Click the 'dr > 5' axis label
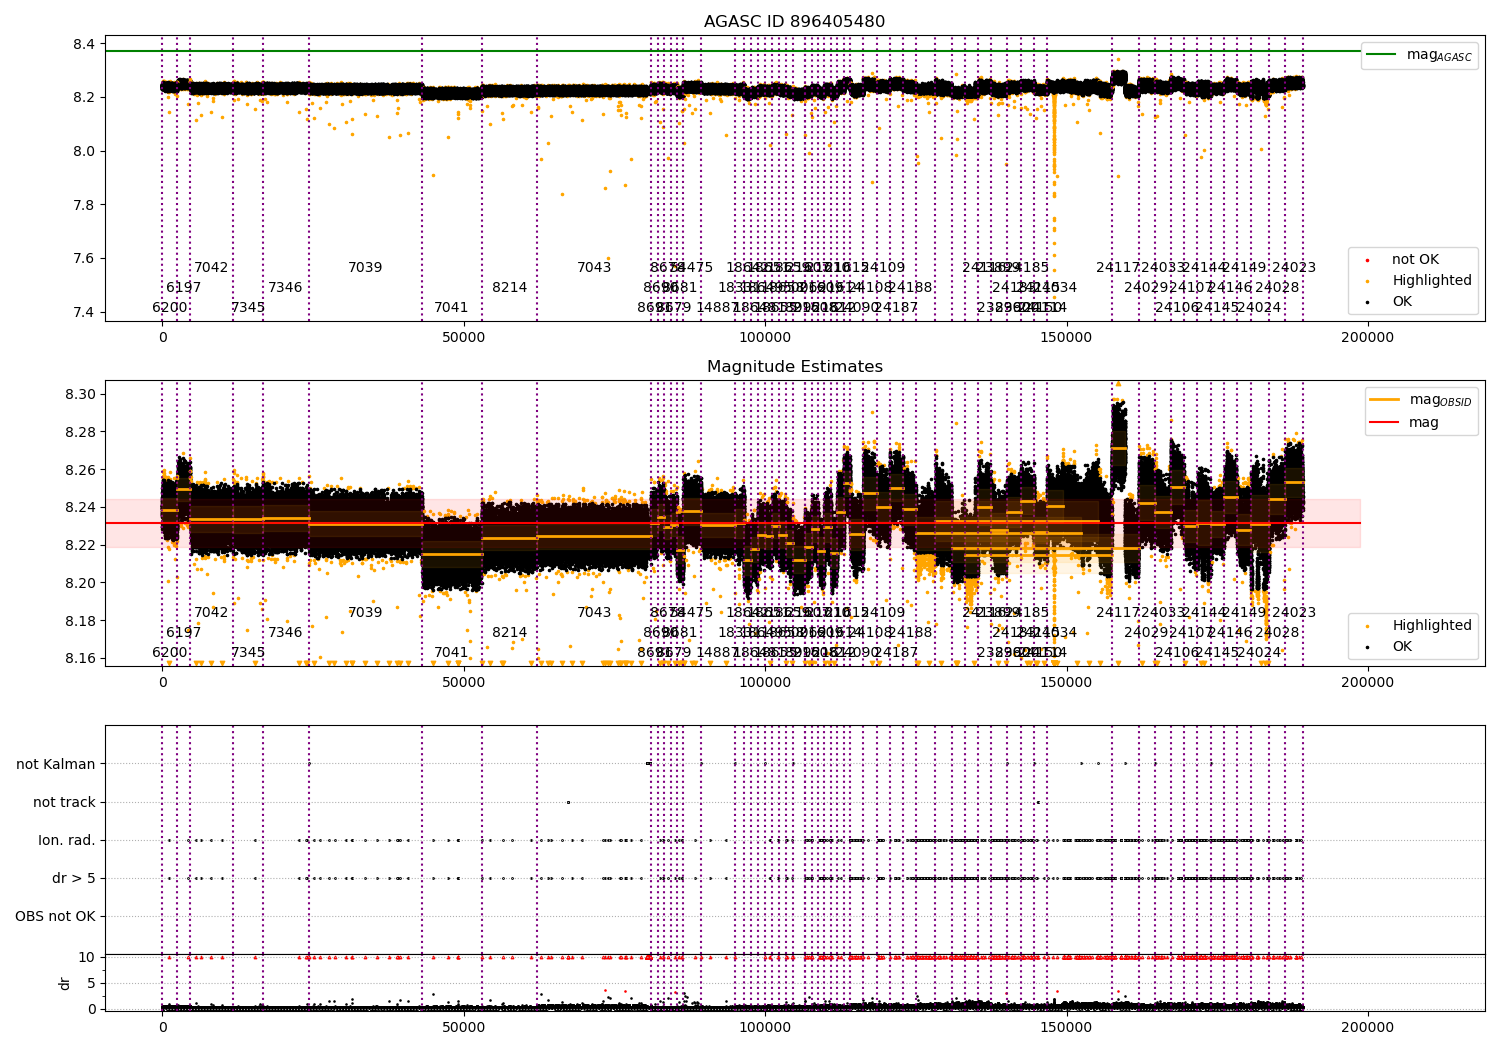 [74, 878]
